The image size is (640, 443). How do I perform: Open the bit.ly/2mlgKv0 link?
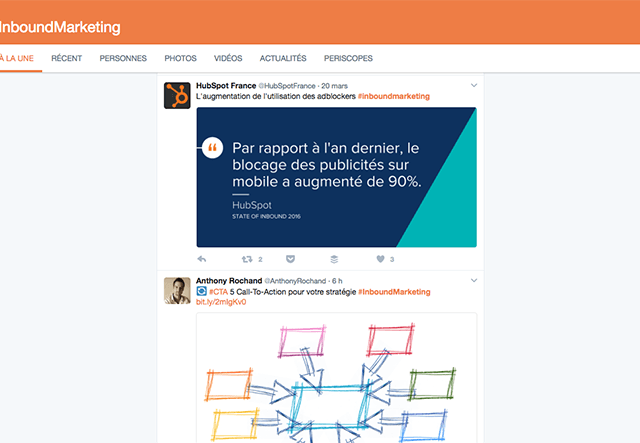[221, 302]
